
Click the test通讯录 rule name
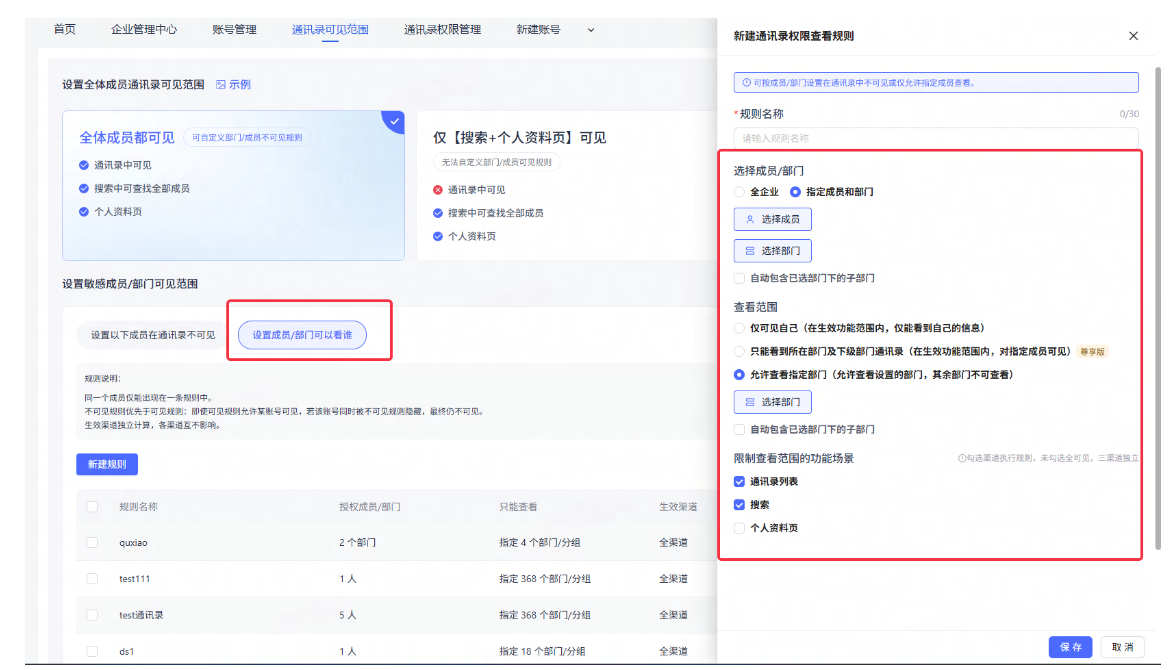click(141, 615)
